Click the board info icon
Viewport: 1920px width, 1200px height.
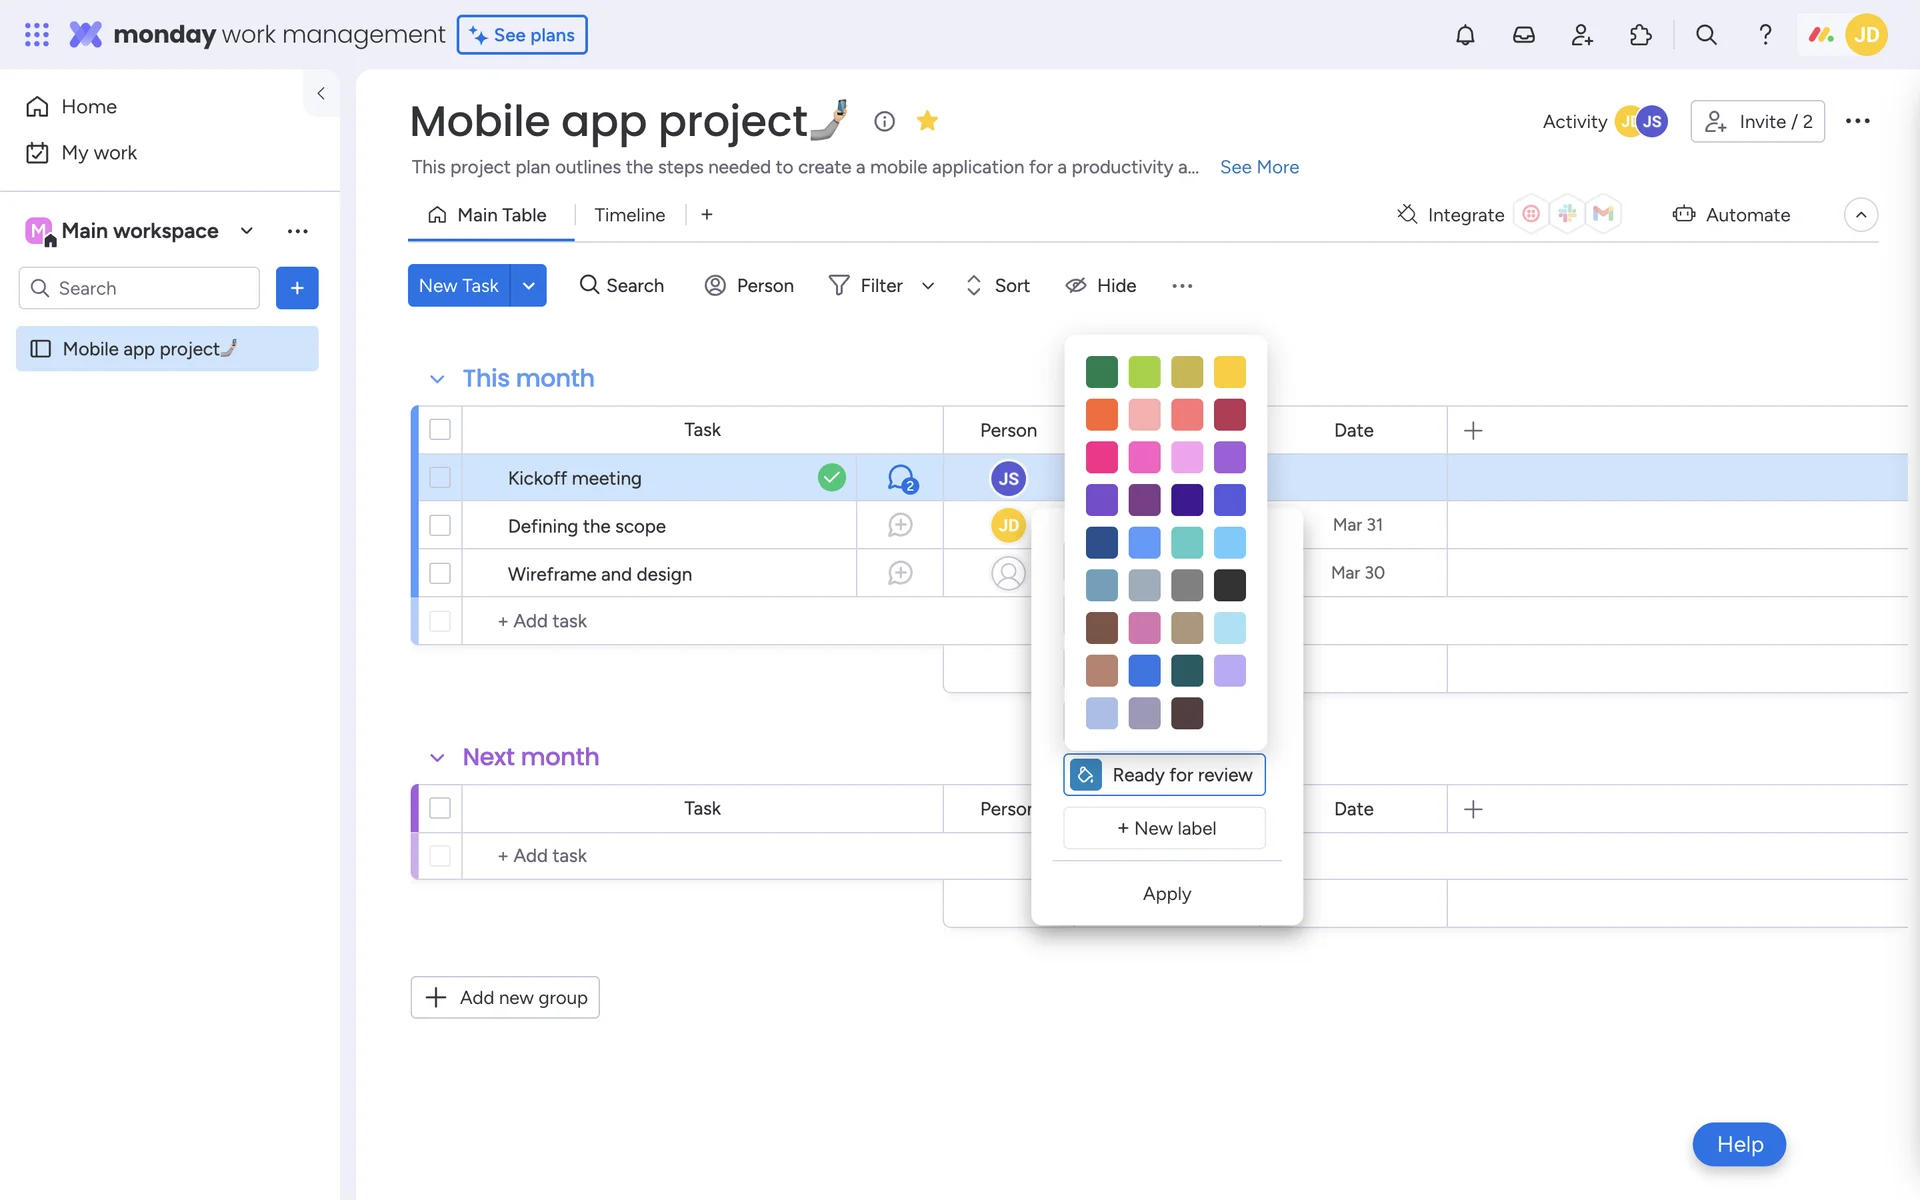(x=884, y=121)
